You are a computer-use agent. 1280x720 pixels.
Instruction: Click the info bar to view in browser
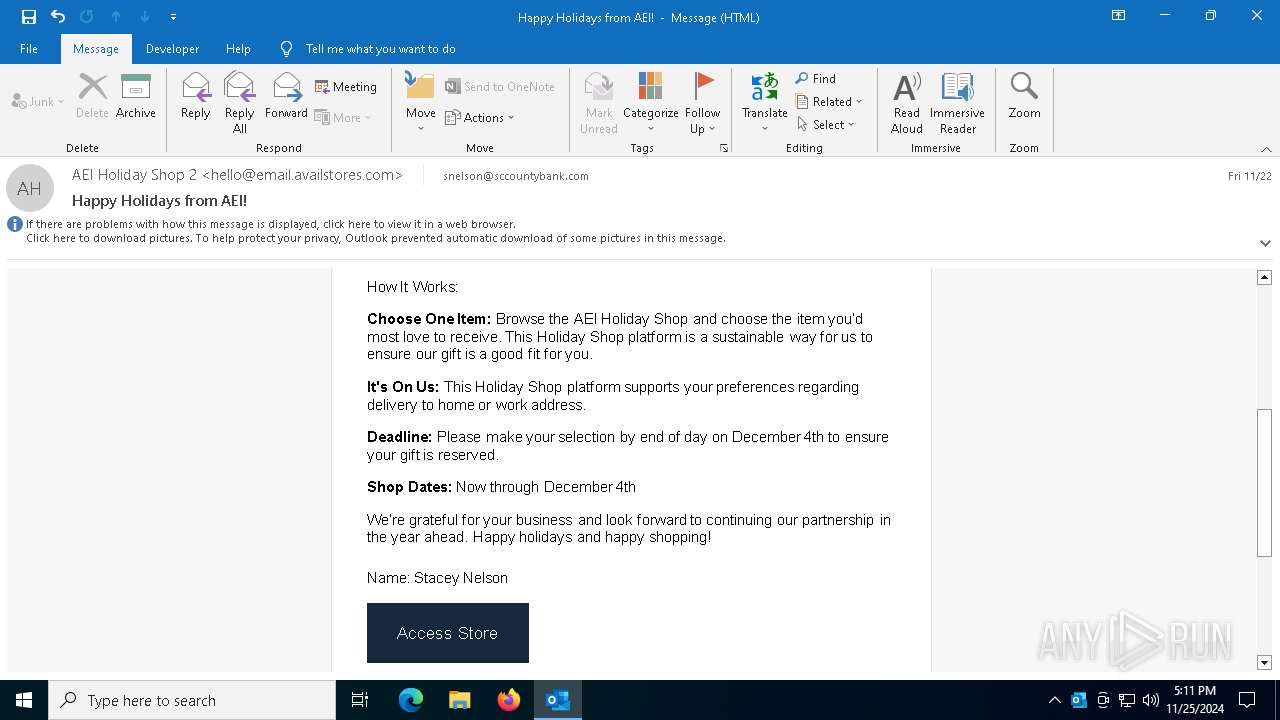point(271,224)
